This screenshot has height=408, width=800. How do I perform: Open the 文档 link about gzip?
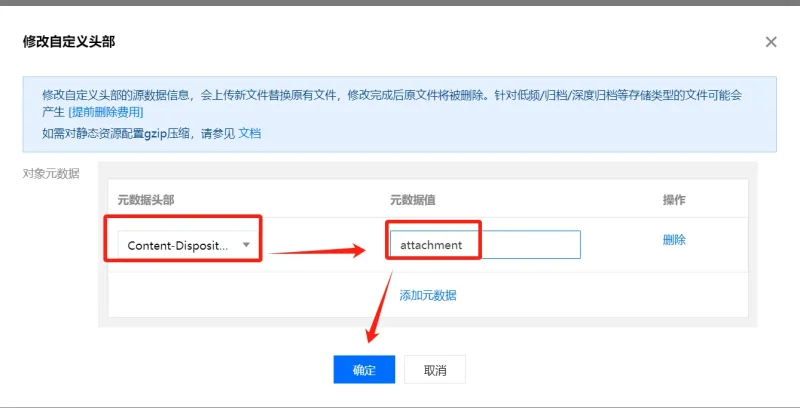click(x=249, y=134)
